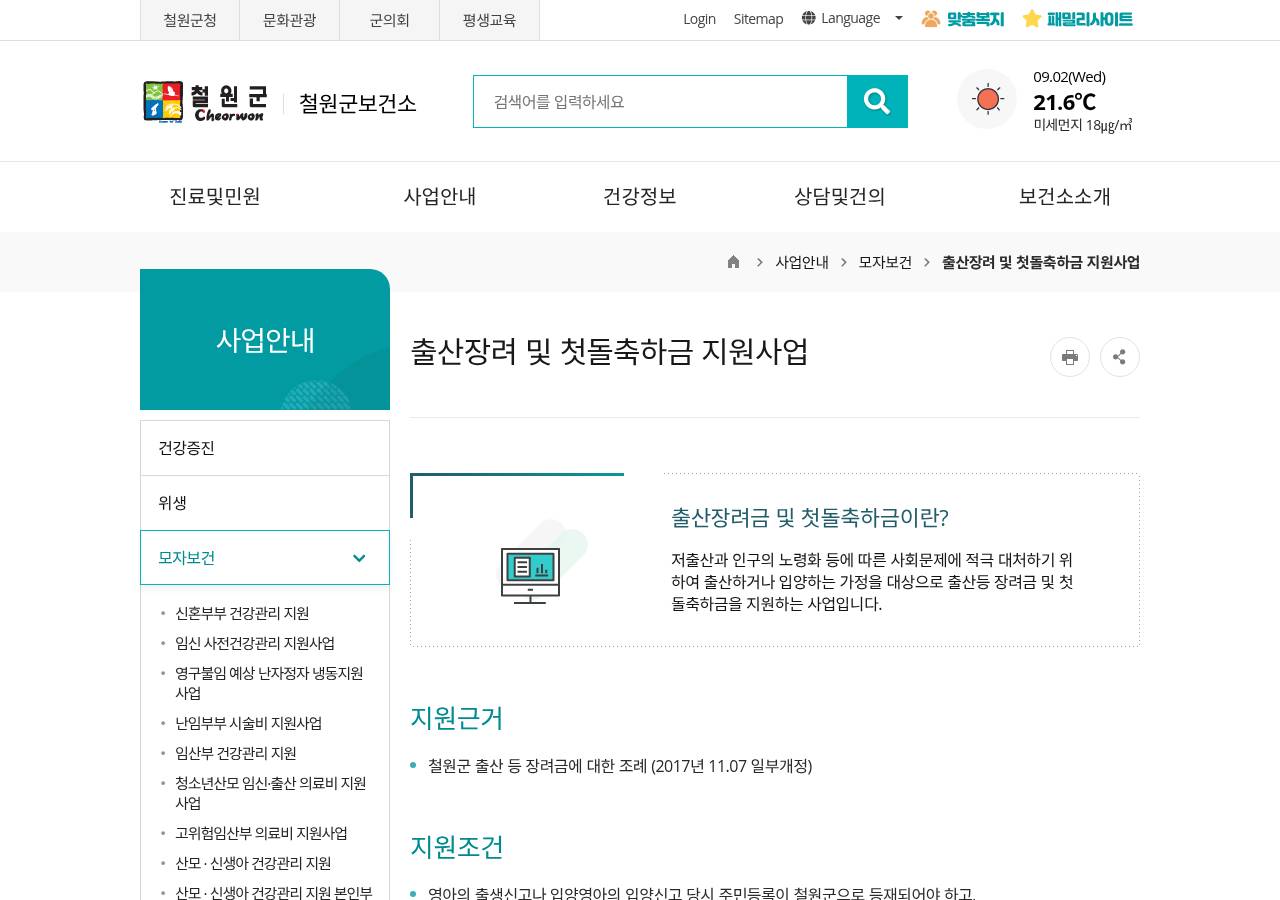
Task: Click 철원군보건소 site title
Action: [358, 103]
